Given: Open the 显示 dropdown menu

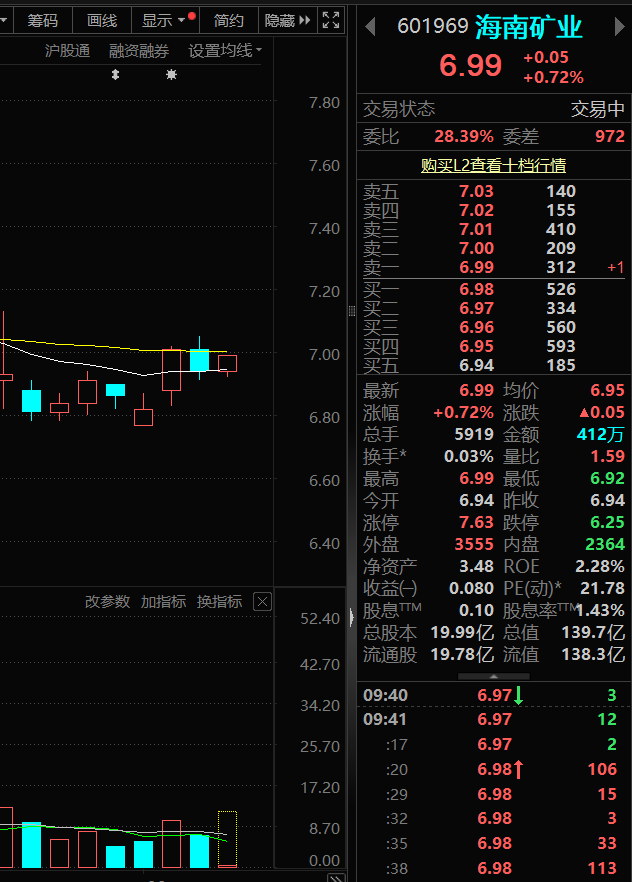Looking at the screenshot, I should coord(165,21).
